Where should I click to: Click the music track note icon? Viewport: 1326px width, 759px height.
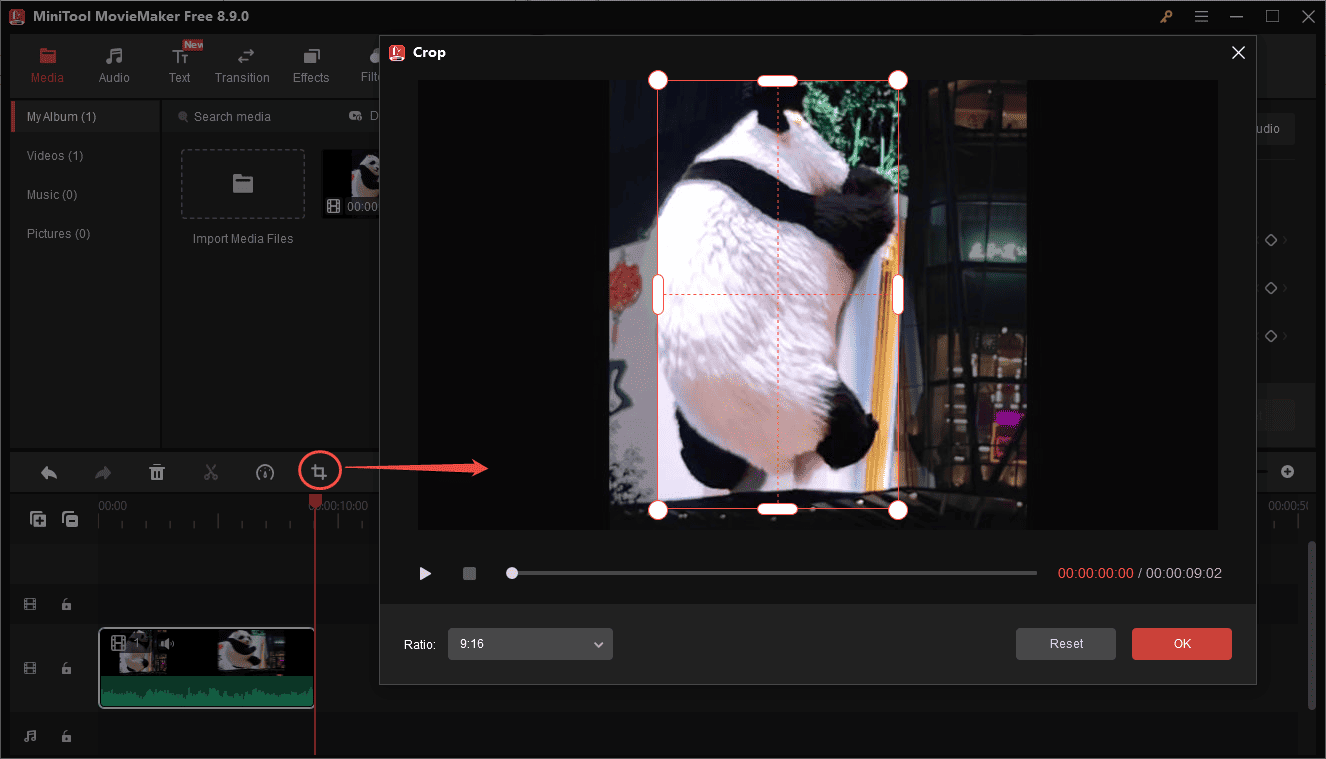pos(30,736)
